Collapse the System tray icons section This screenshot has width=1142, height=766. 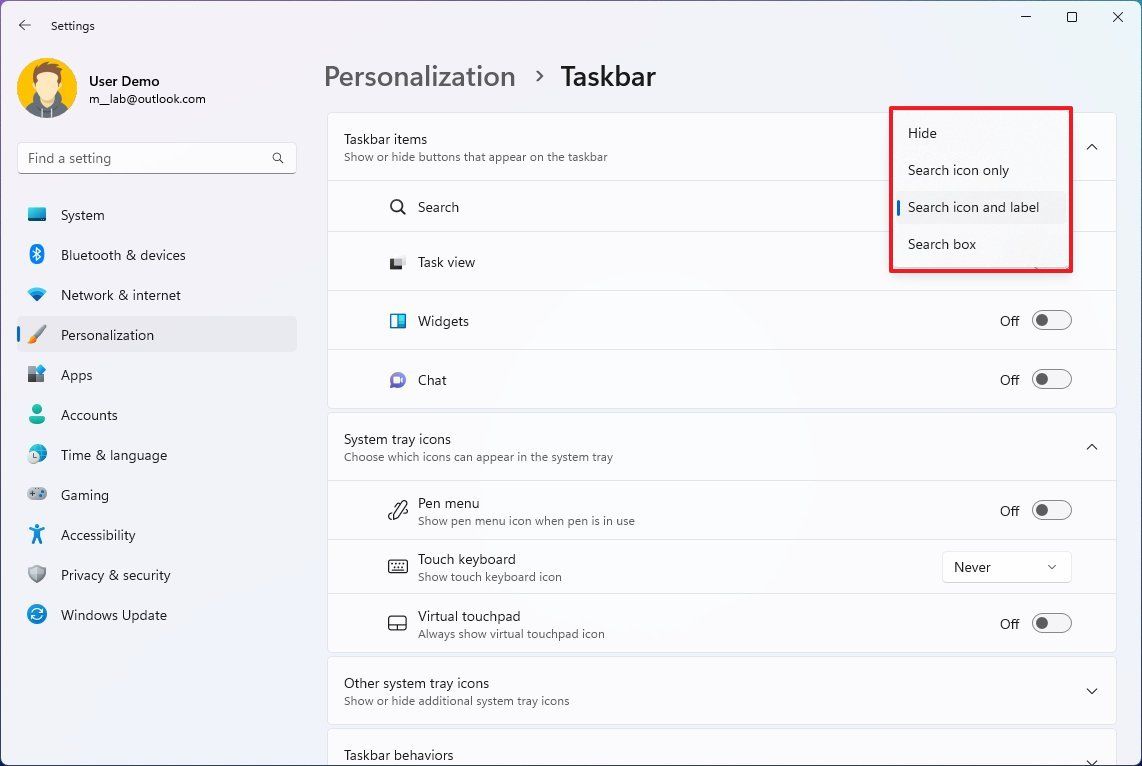click(x=1092, y=447)
